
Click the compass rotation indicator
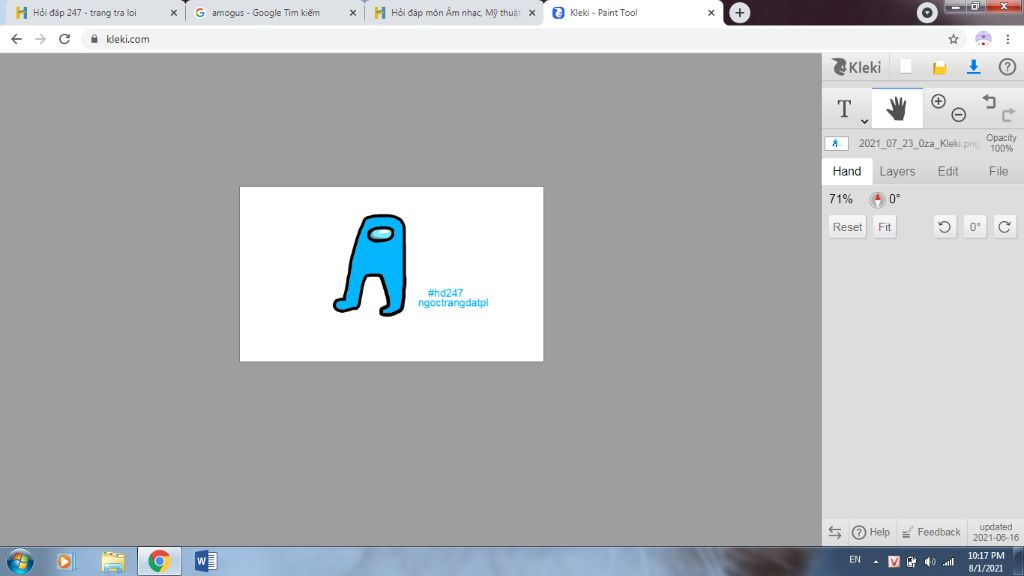point(877,199)
